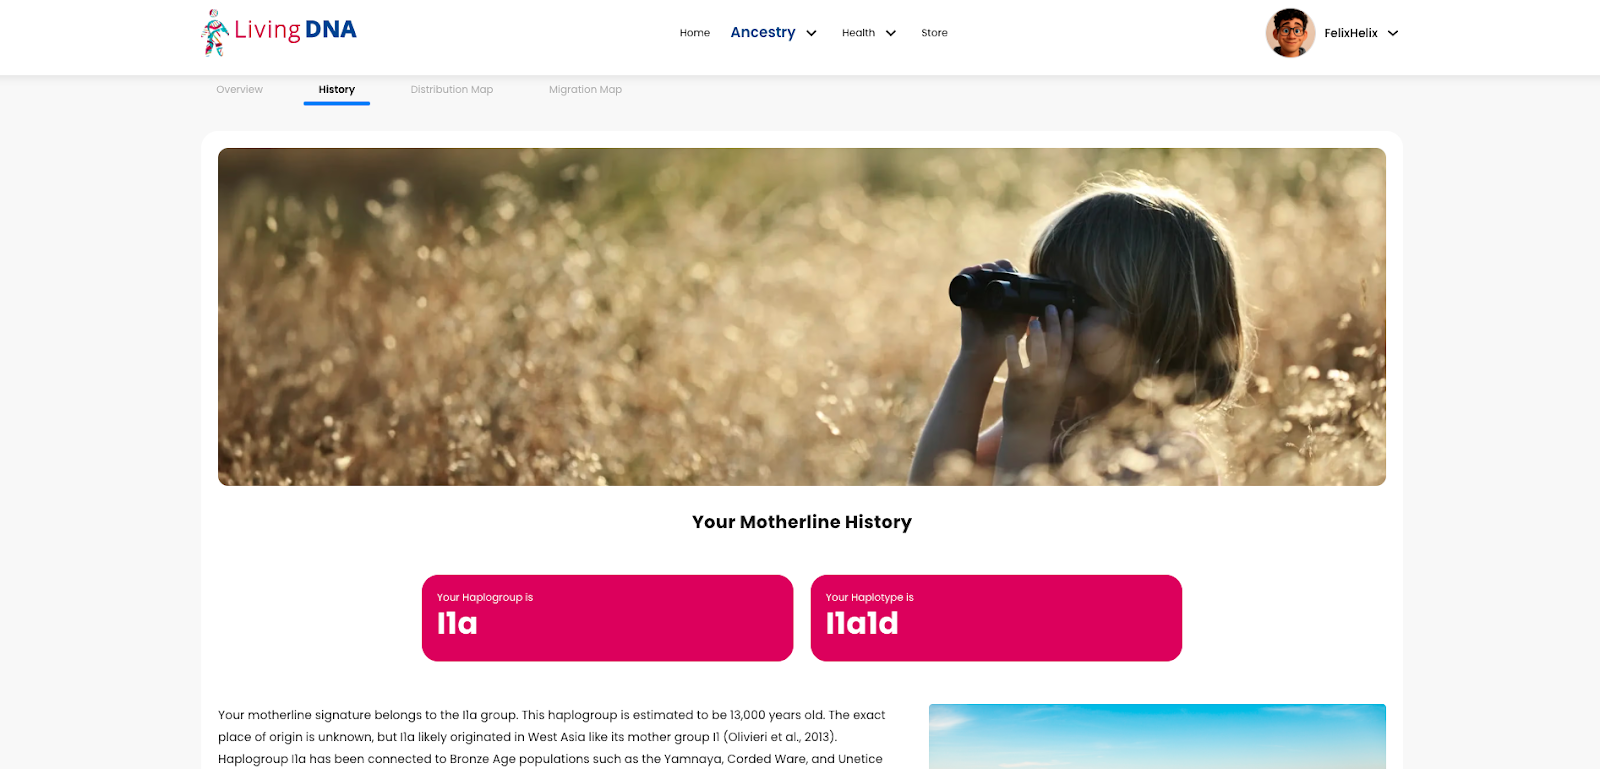Switch to the Overview tab
The height and width of the screenshot is (769, 1600).
coord(240,89)
